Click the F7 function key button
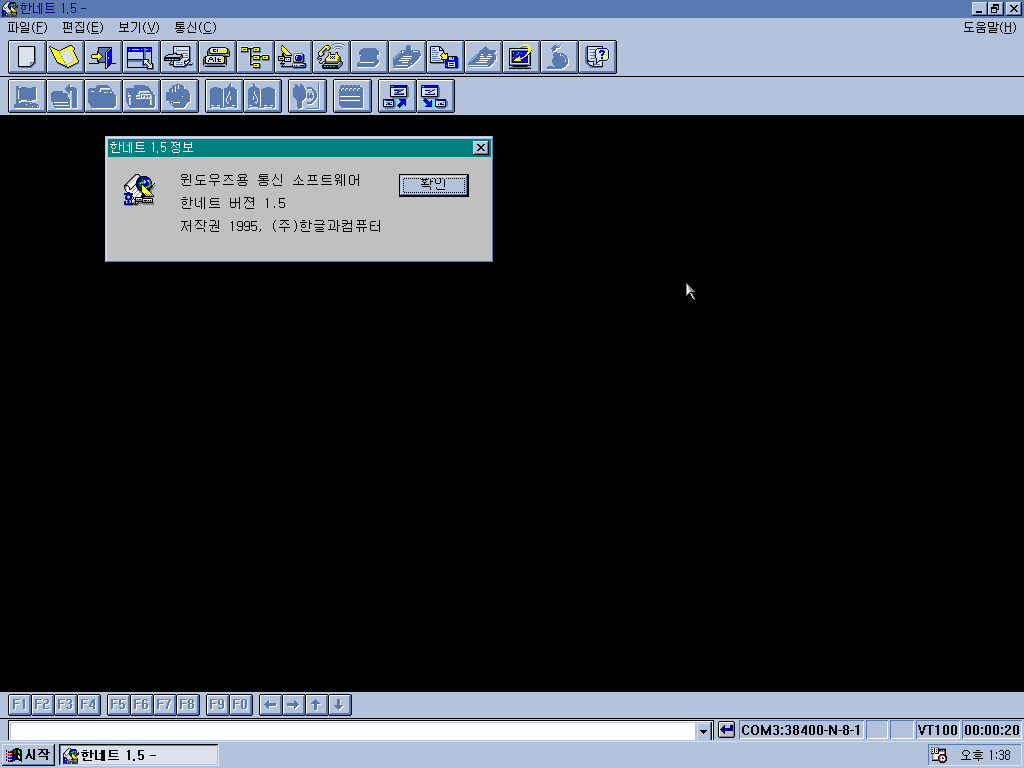1024x768 pixels. 164,705
